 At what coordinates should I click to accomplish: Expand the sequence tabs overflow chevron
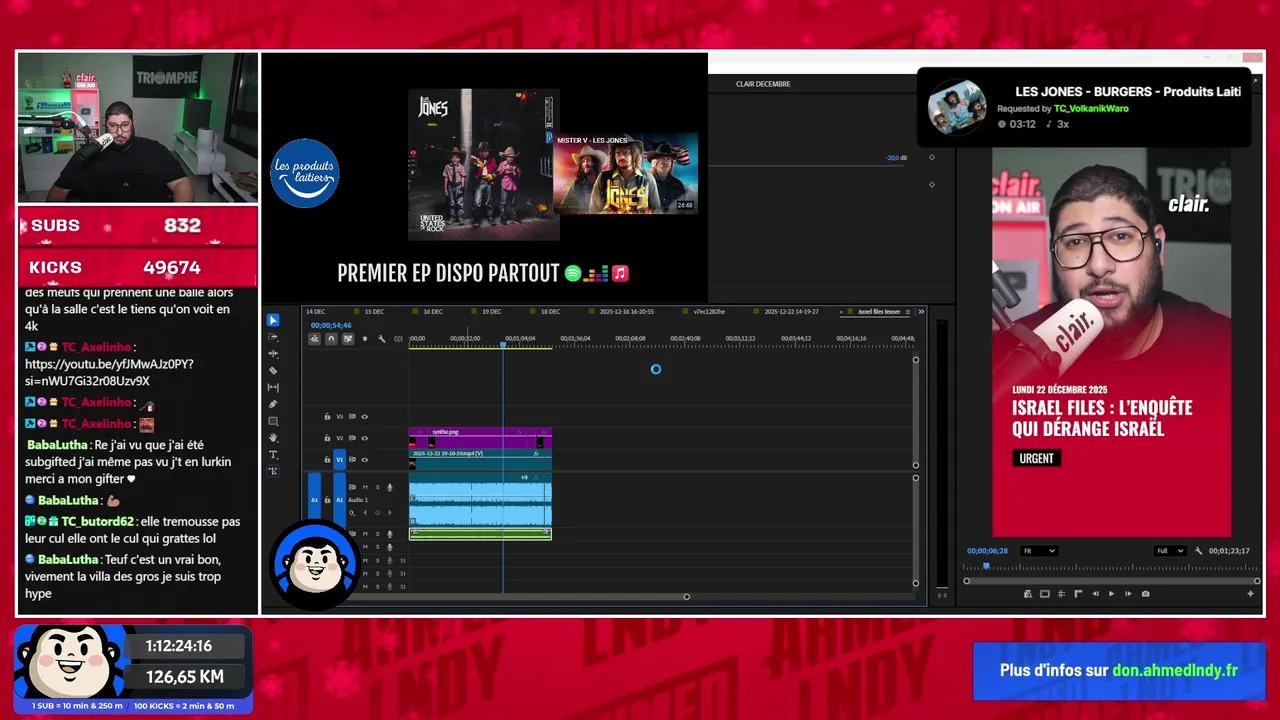pos(921,312)
